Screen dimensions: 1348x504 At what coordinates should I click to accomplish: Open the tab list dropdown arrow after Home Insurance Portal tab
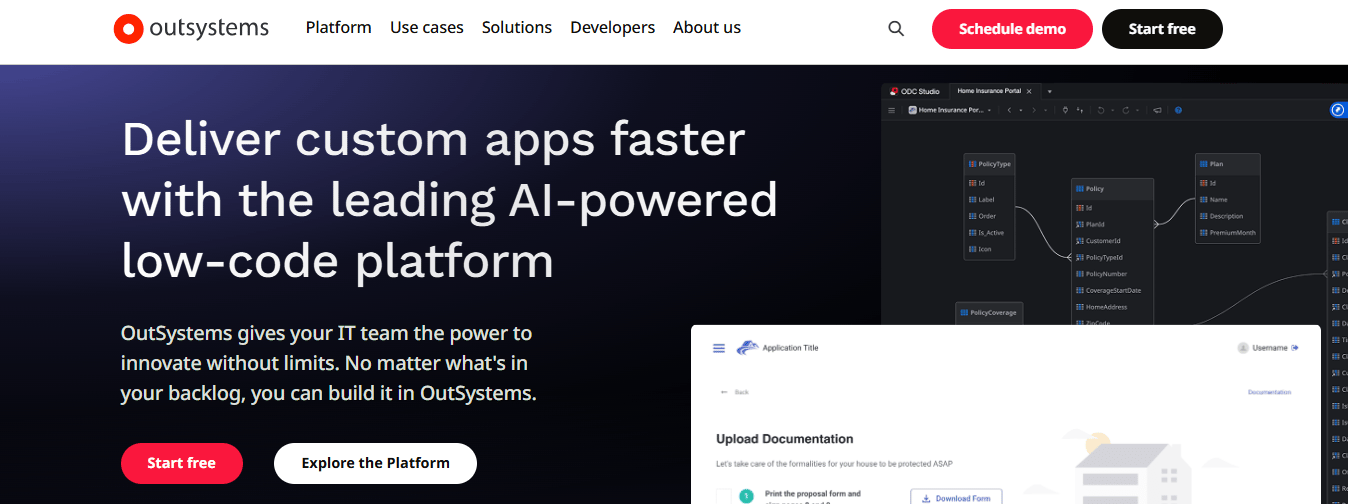(x=1050, y=91)
